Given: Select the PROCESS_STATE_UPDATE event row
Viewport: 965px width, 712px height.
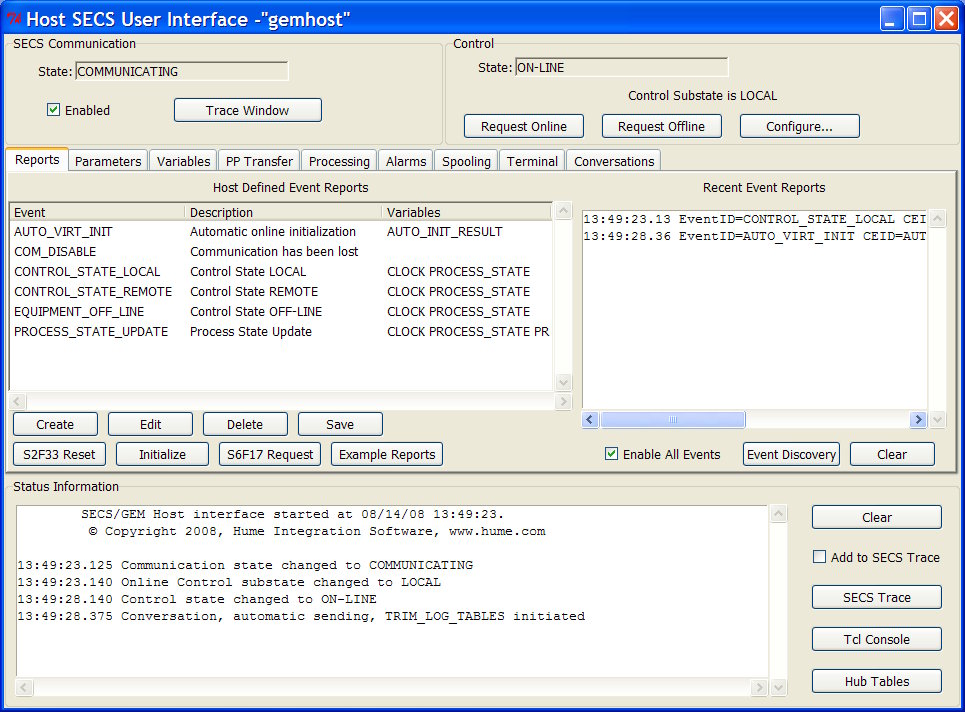Looking at the screenshot, I should (282, 331).
